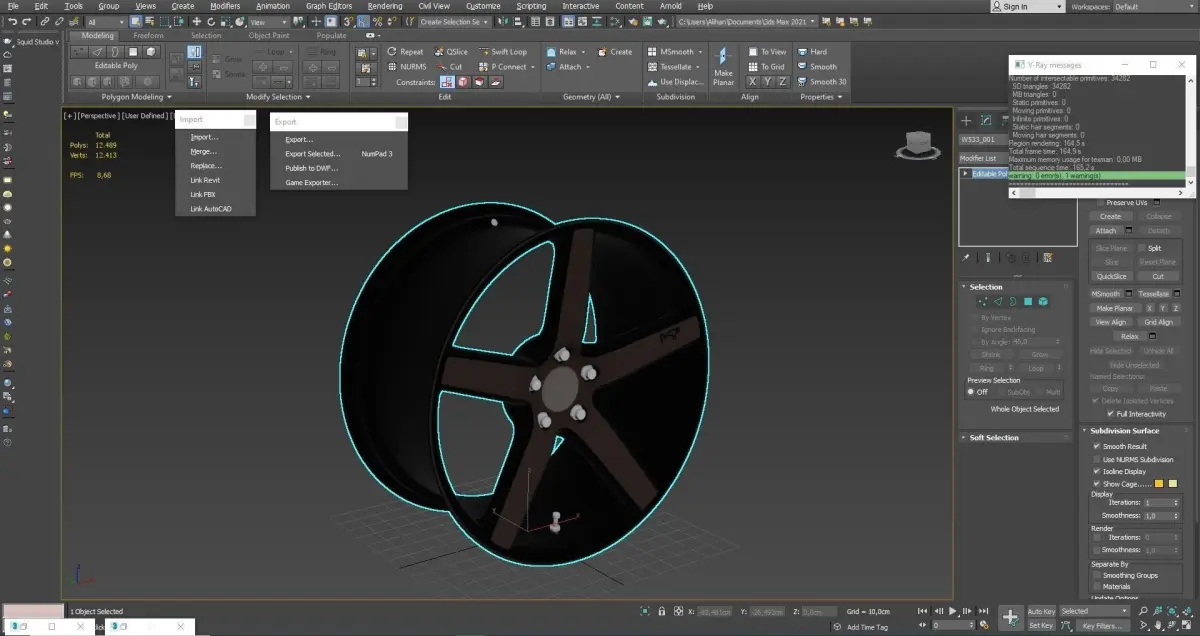
Task: Click the QuickSlice button in command panel
Action: point(1111,276)
